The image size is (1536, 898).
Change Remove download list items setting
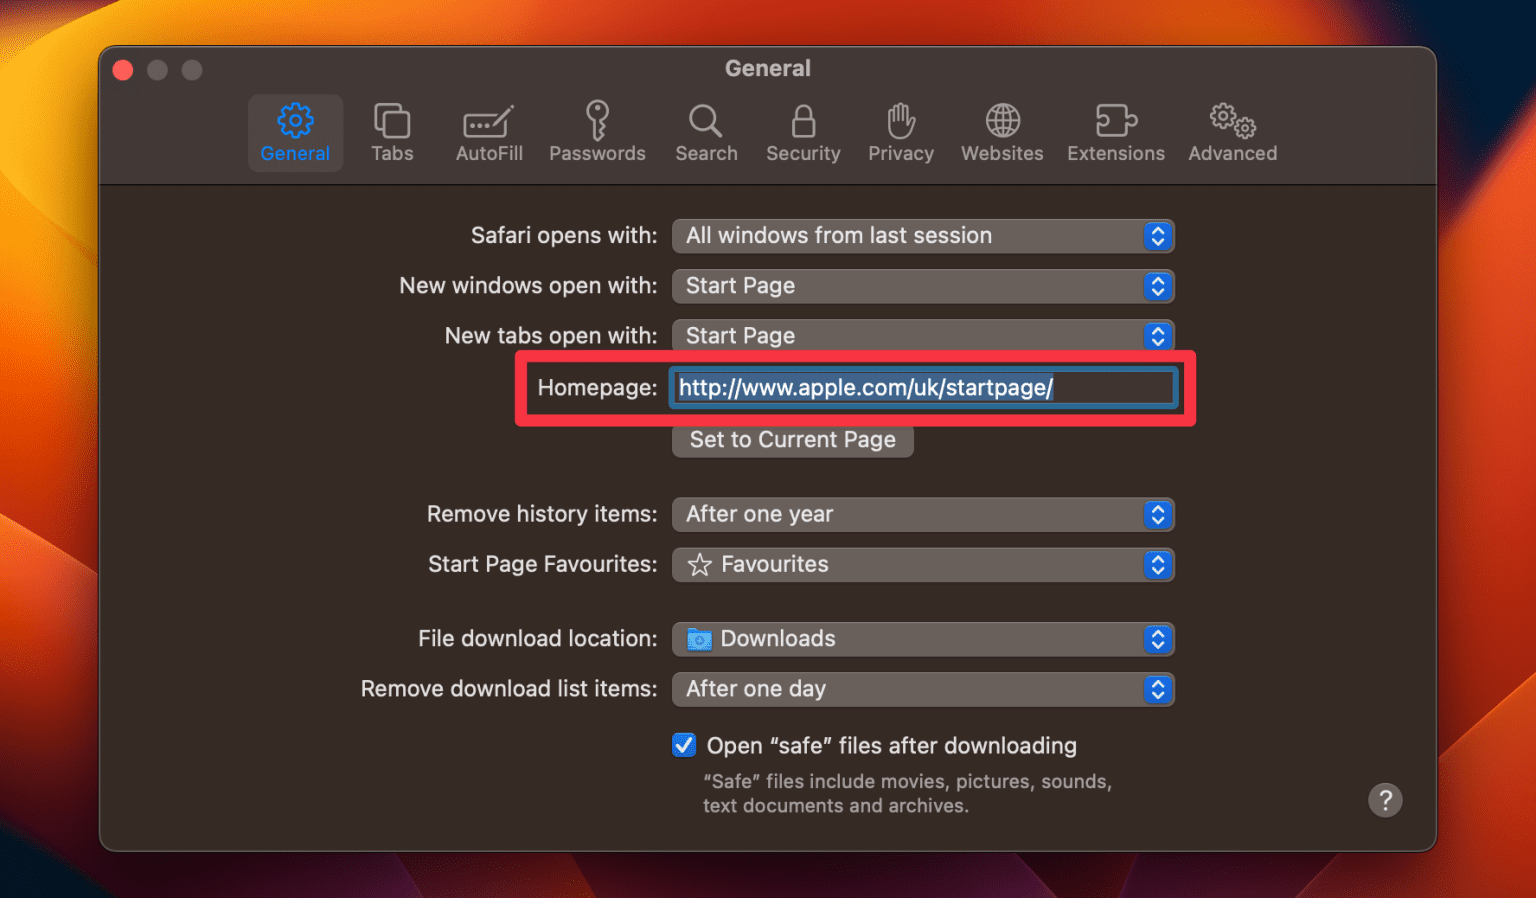(922, 689)
